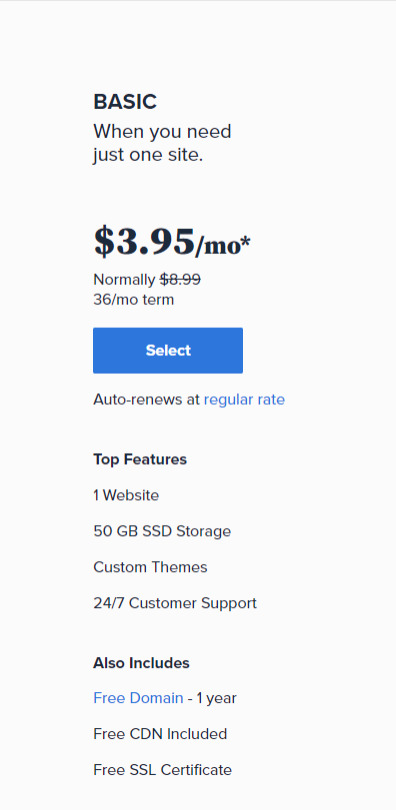The height and width of the screenshot is (810, 396).
Task: Open the Free Domain link
Action: 138,698
